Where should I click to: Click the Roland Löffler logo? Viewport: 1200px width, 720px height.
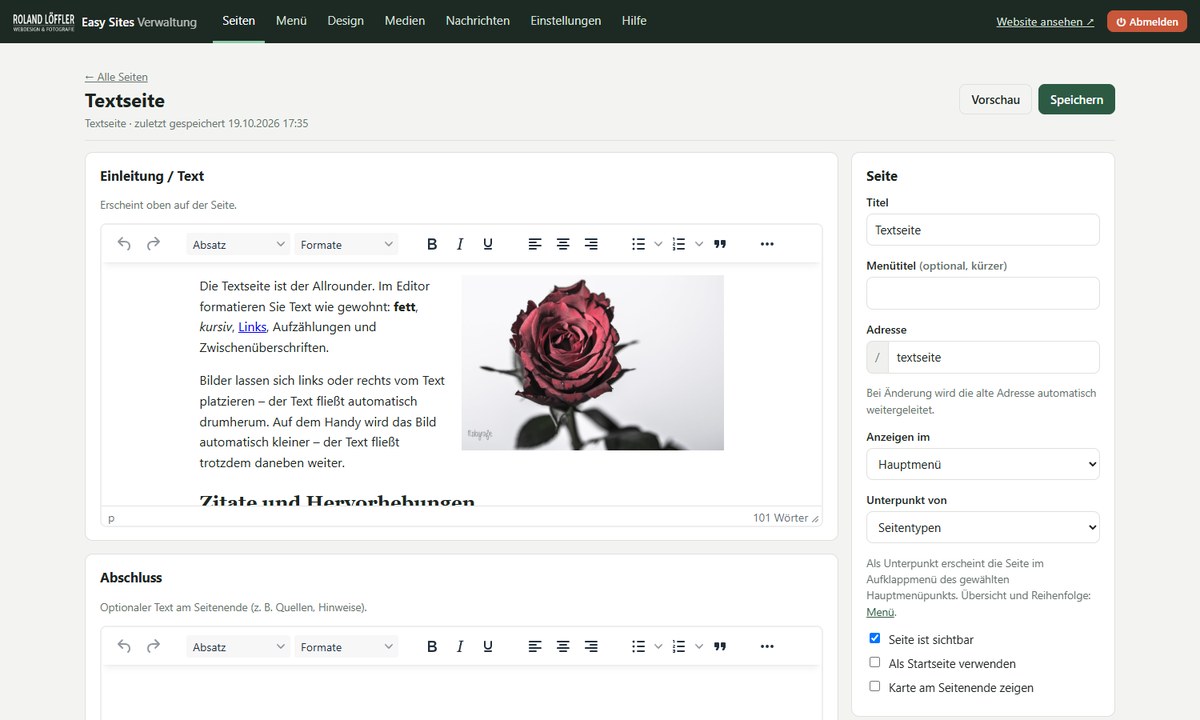click(43, 21)
